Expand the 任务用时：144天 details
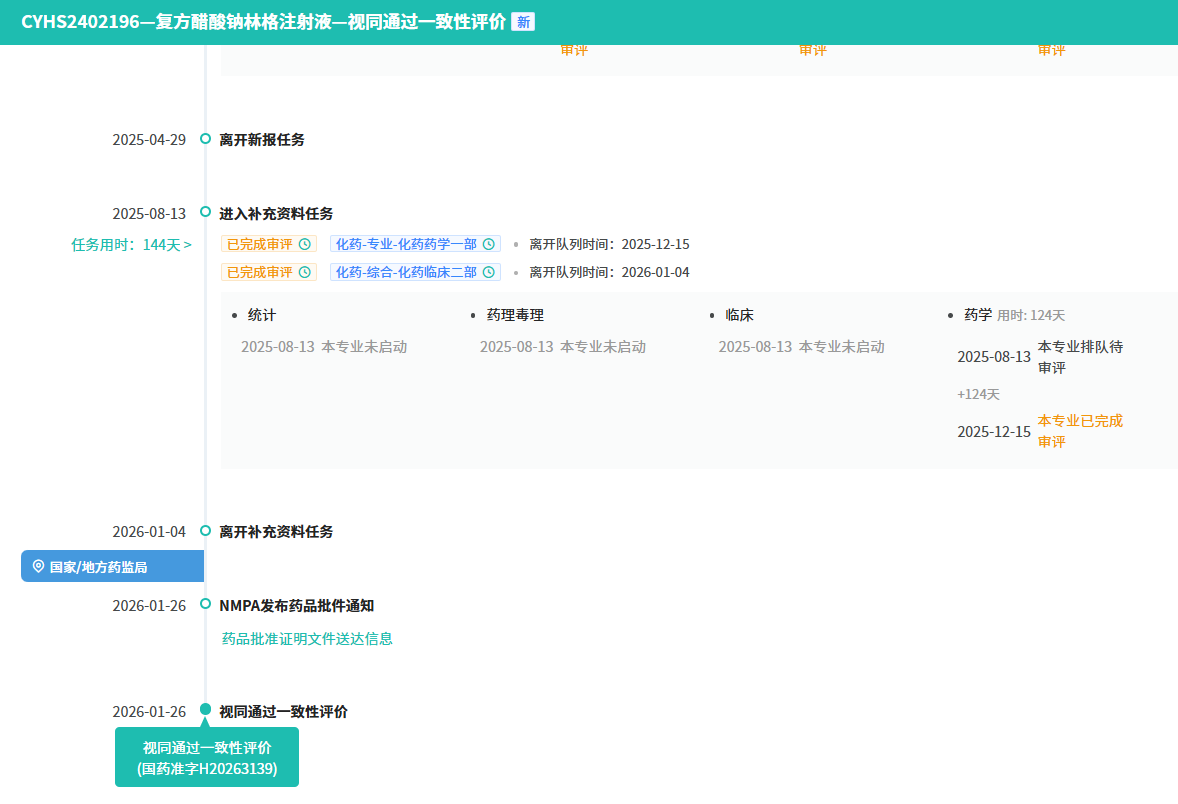 (131, 244)
